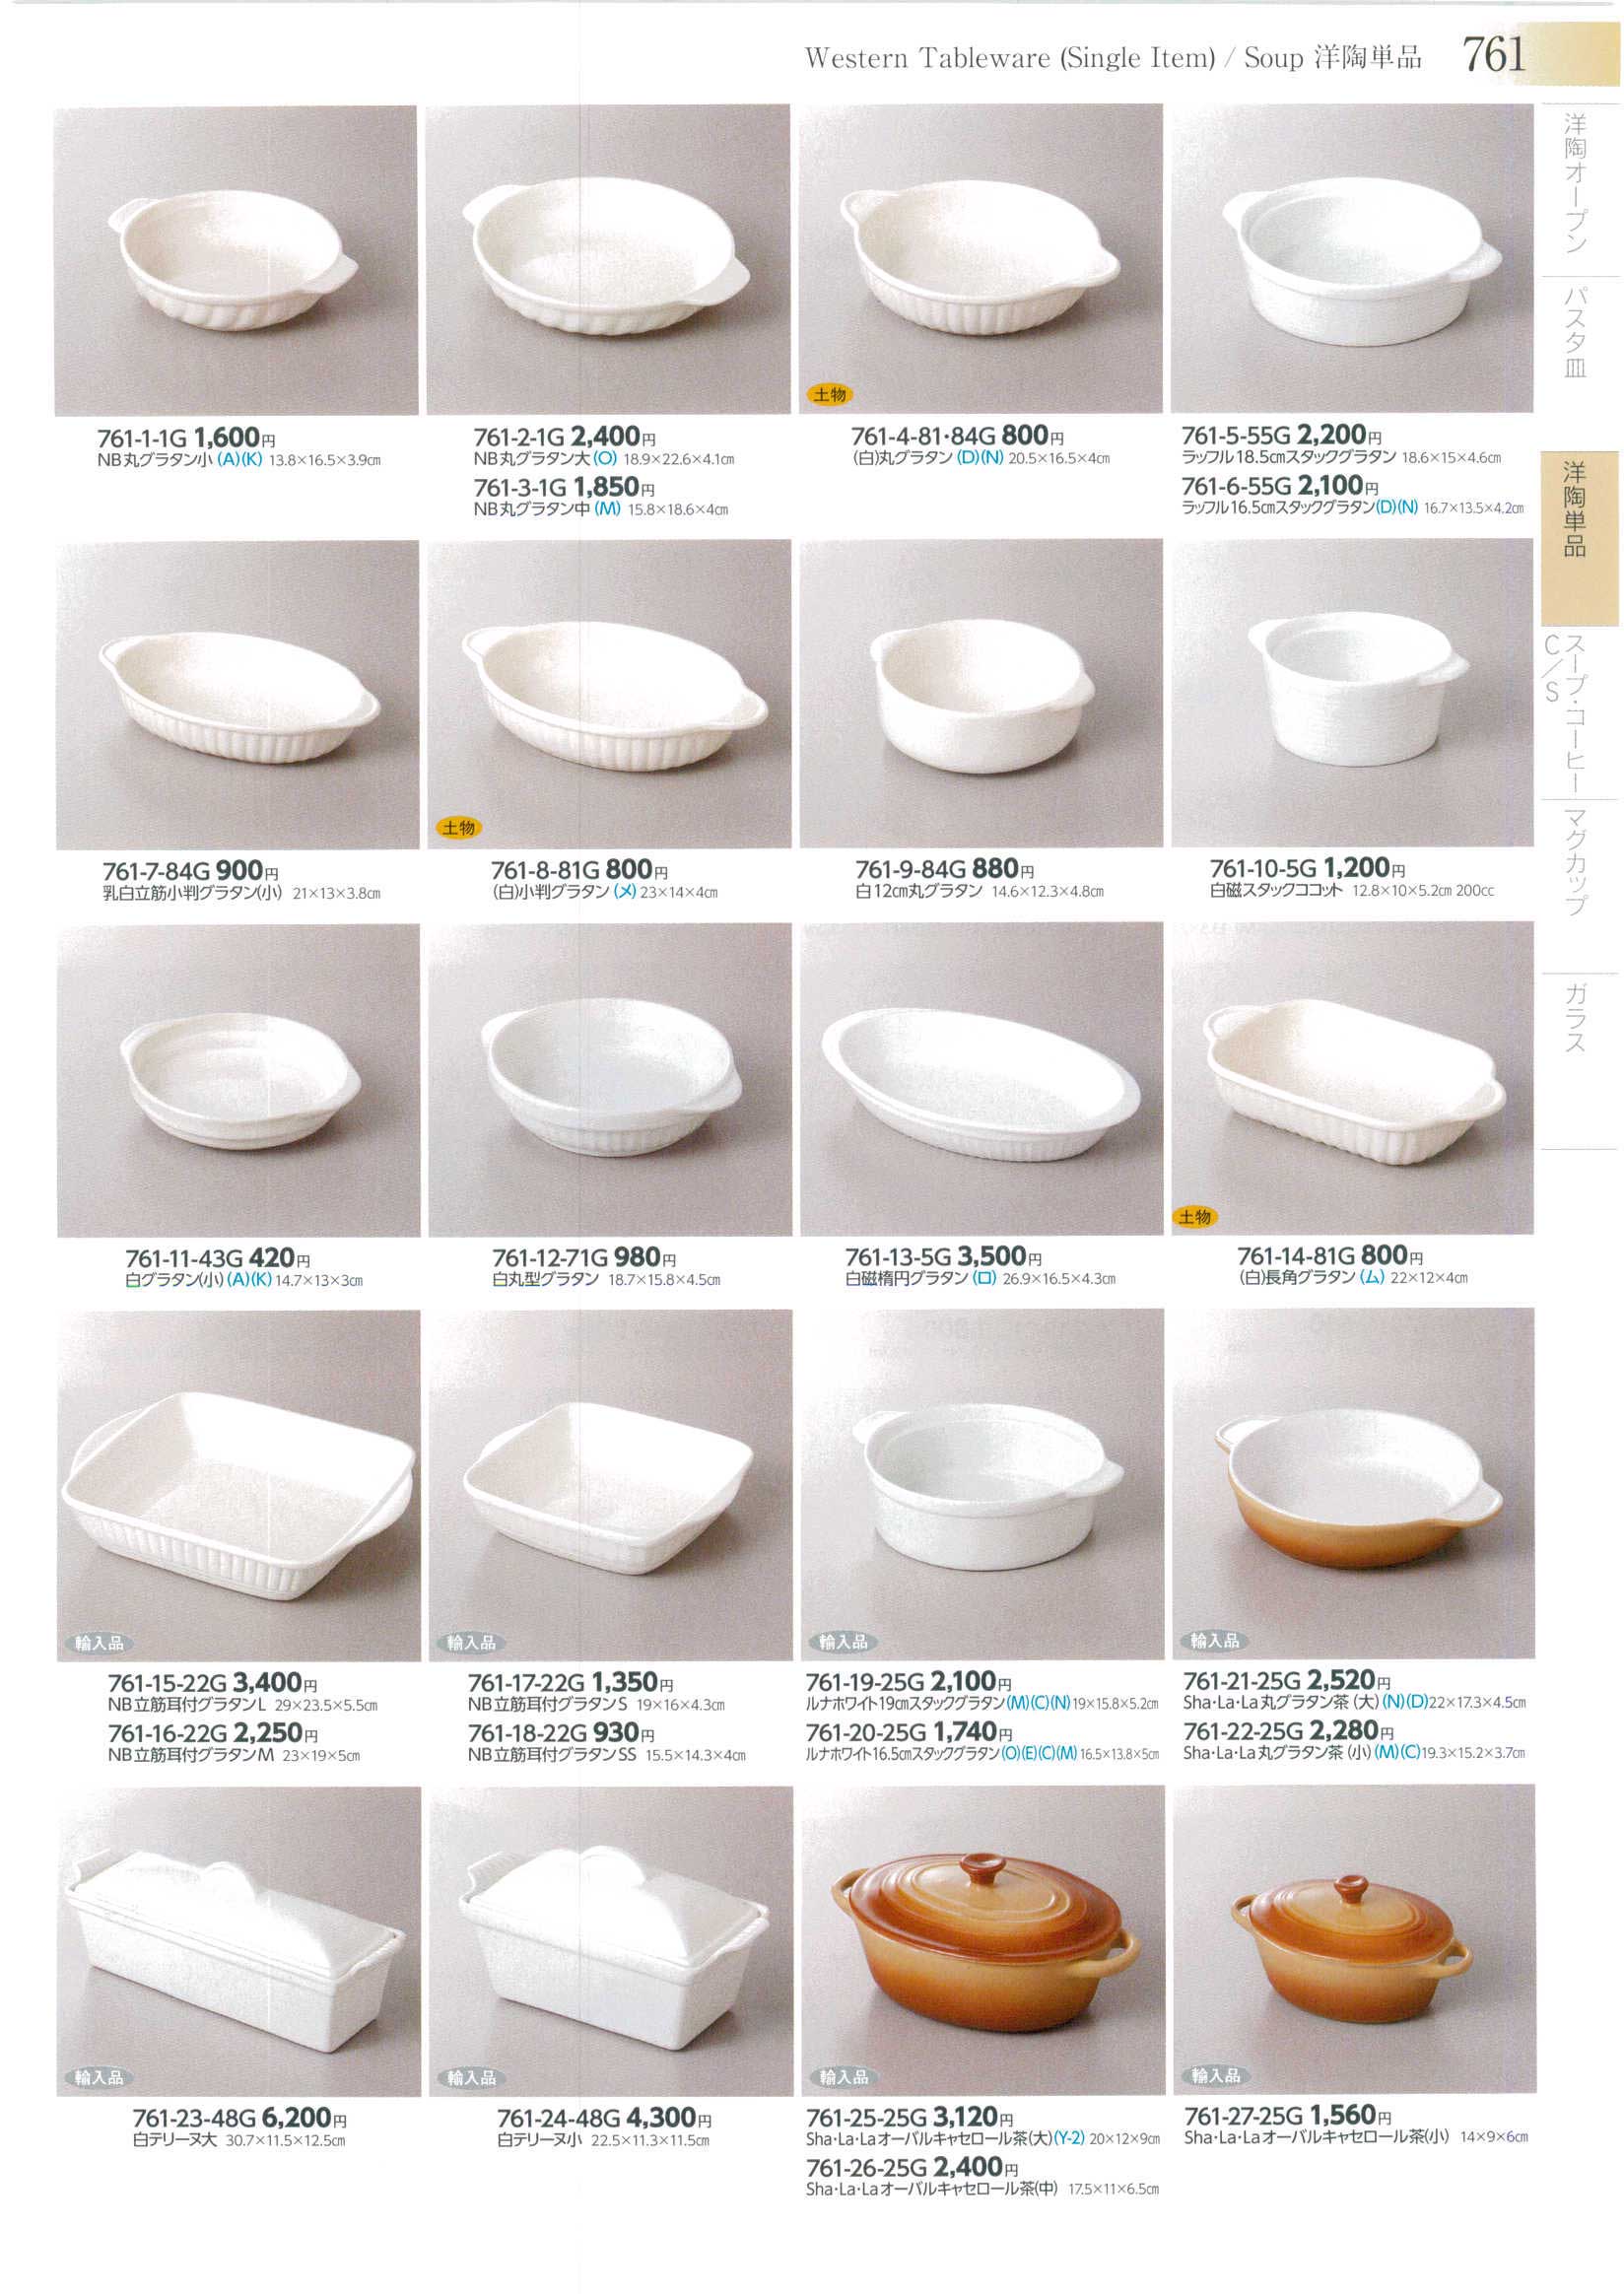Select the highlighted 洋陶単品 side tab
Image resolution: width=1624 pixels, height=2294 pixels.
(x=1578, y=510)
